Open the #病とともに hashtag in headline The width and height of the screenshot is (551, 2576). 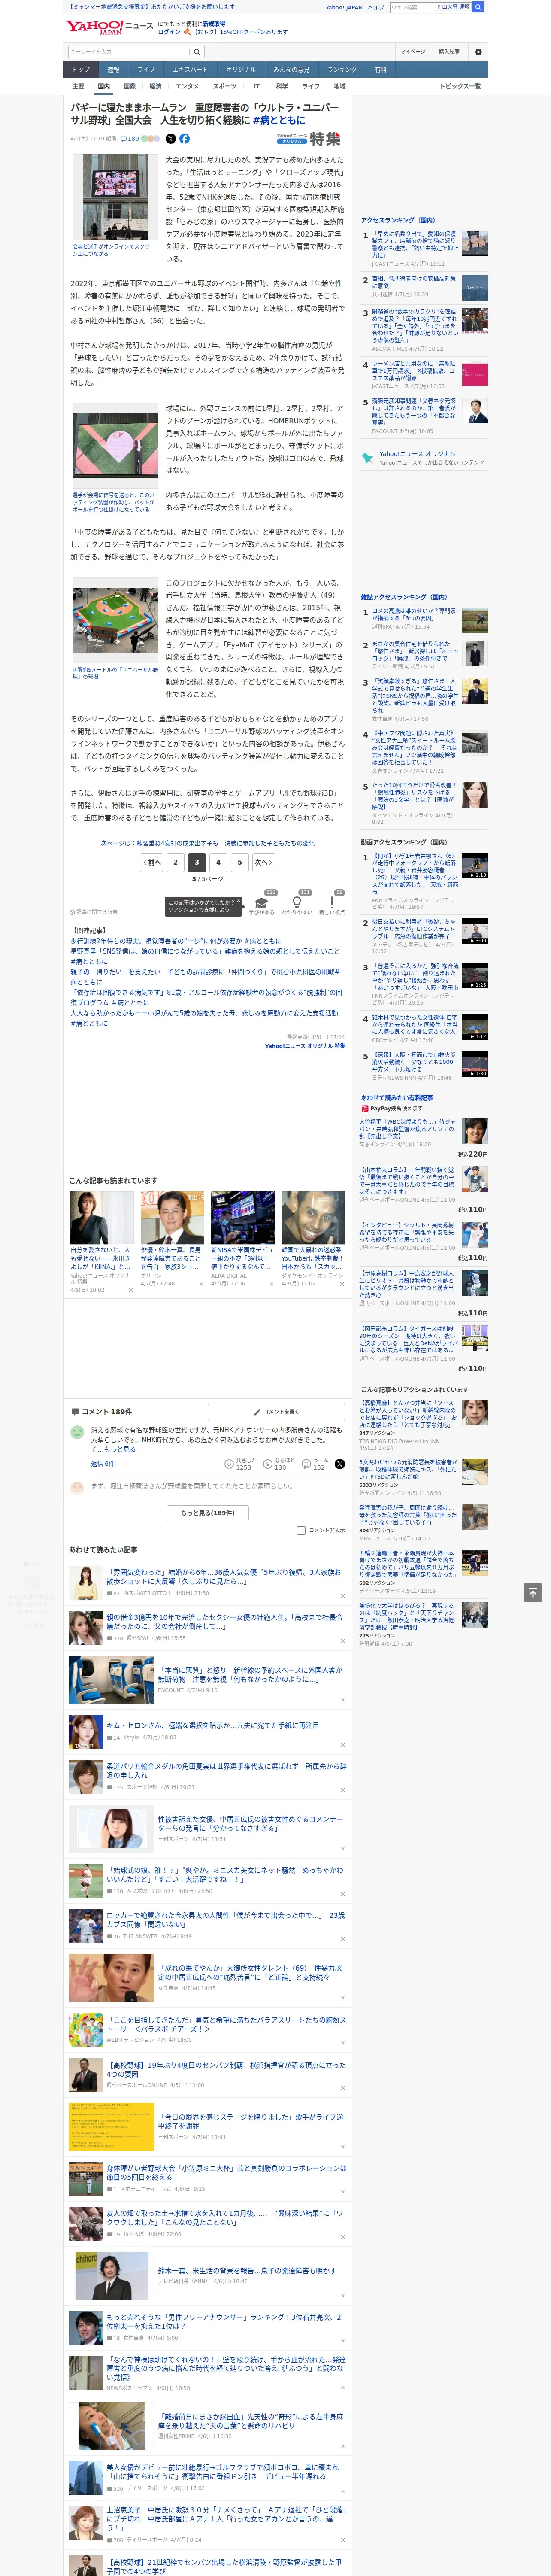pos(279,120)
